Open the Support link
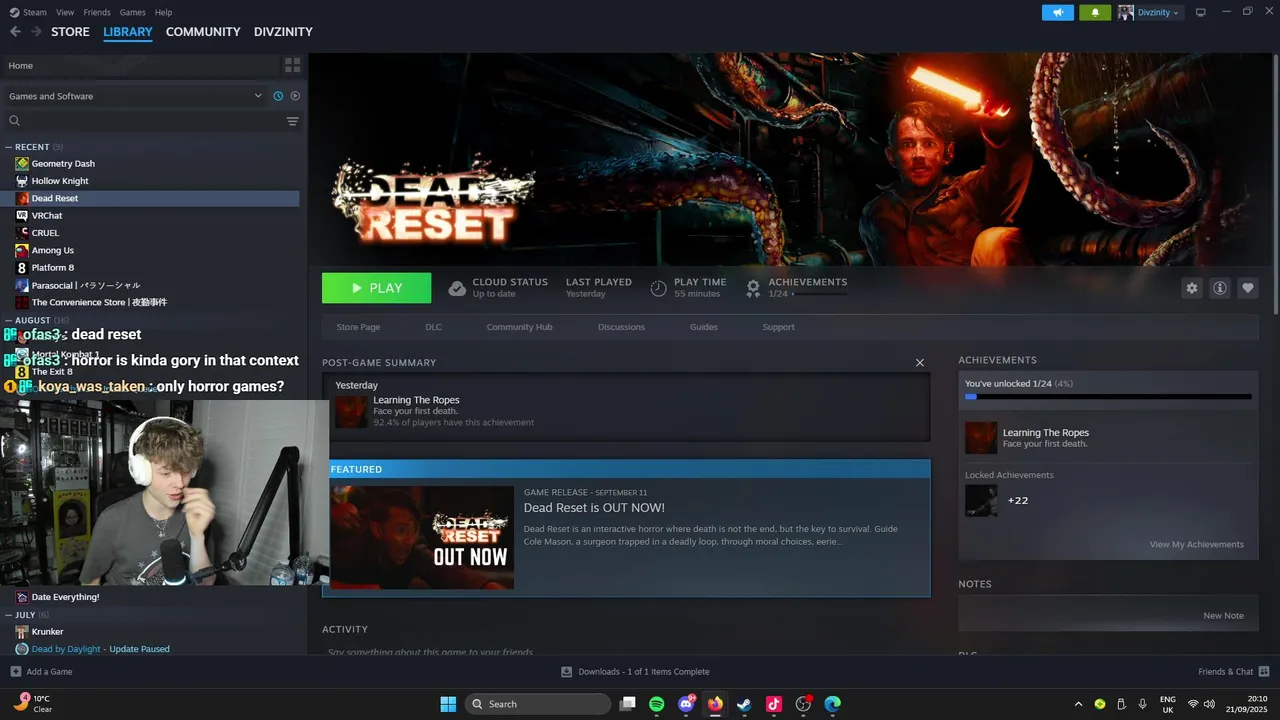This screenshot has width=1280, height=720. (778, 327)
